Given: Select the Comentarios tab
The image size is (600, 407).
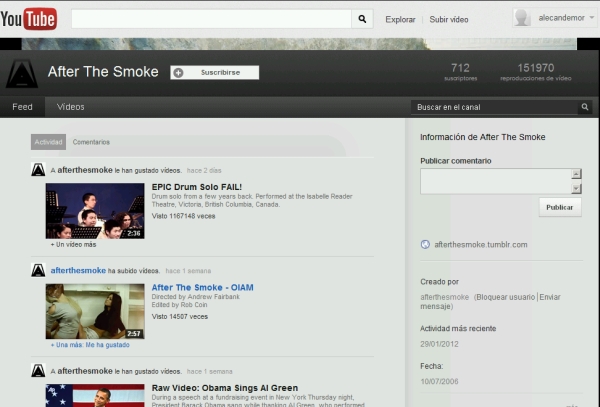Looking at the screenshot, I should (x=91, y=142).
